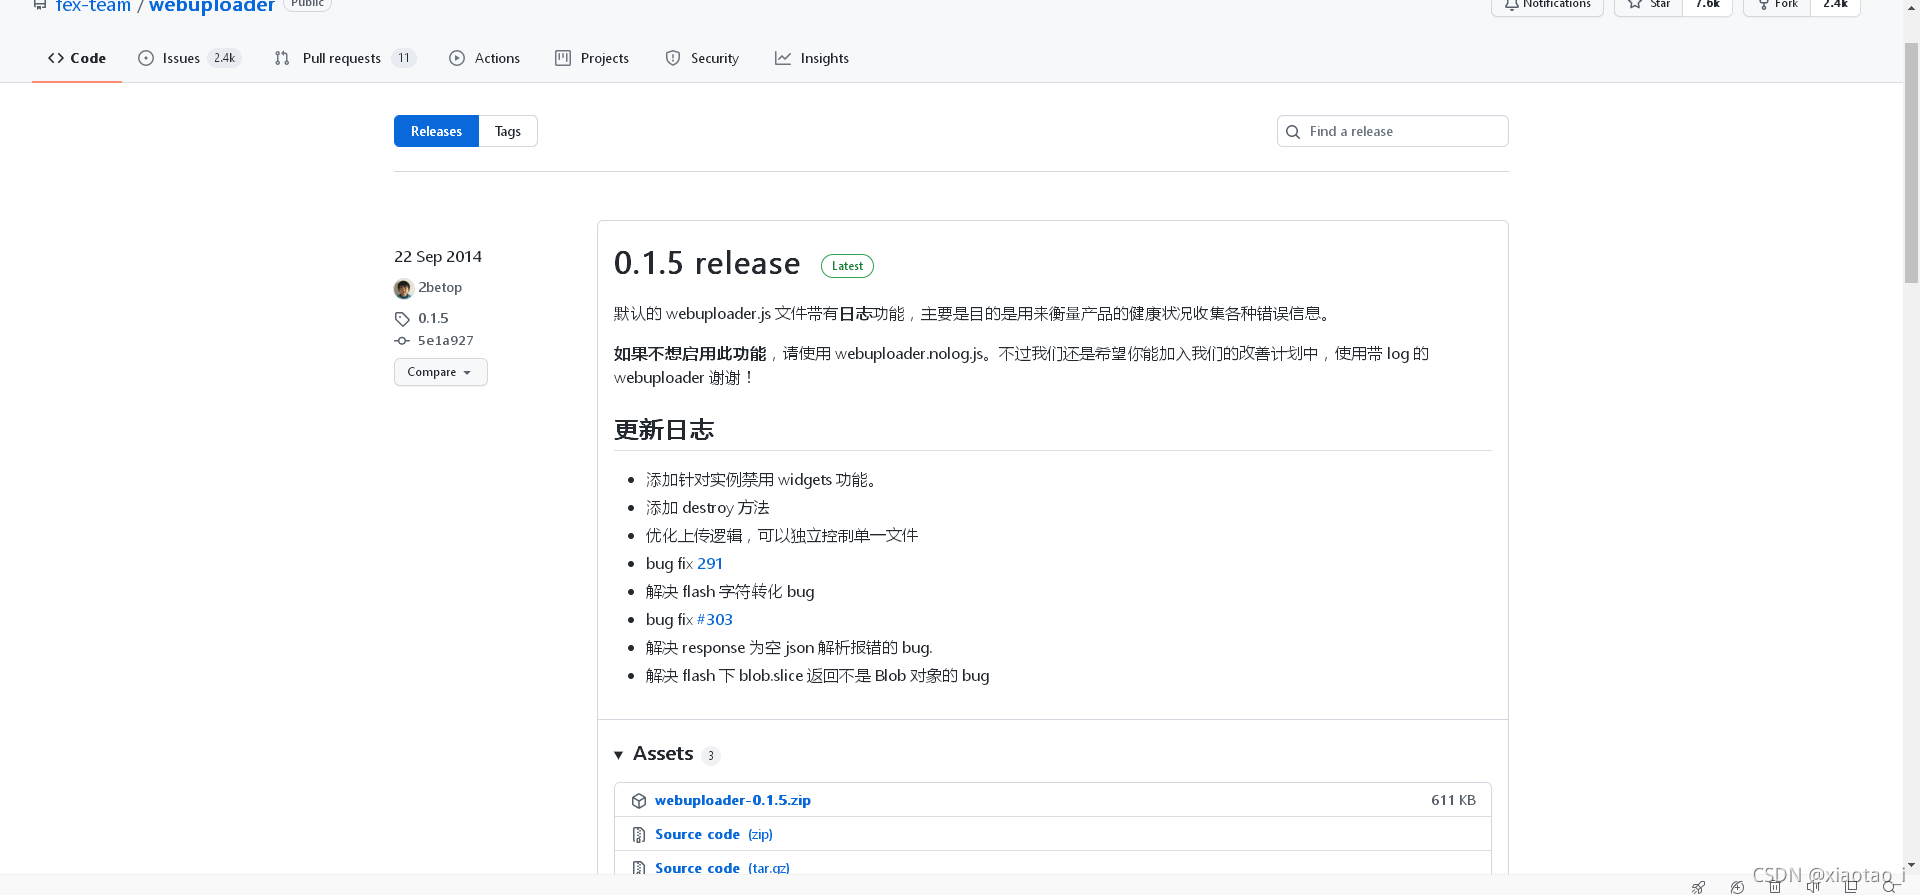Click the package icon beside webuploader-0.1.5.zip
The height and width of the screenshot is (895, 1920).
click(639, 801)
